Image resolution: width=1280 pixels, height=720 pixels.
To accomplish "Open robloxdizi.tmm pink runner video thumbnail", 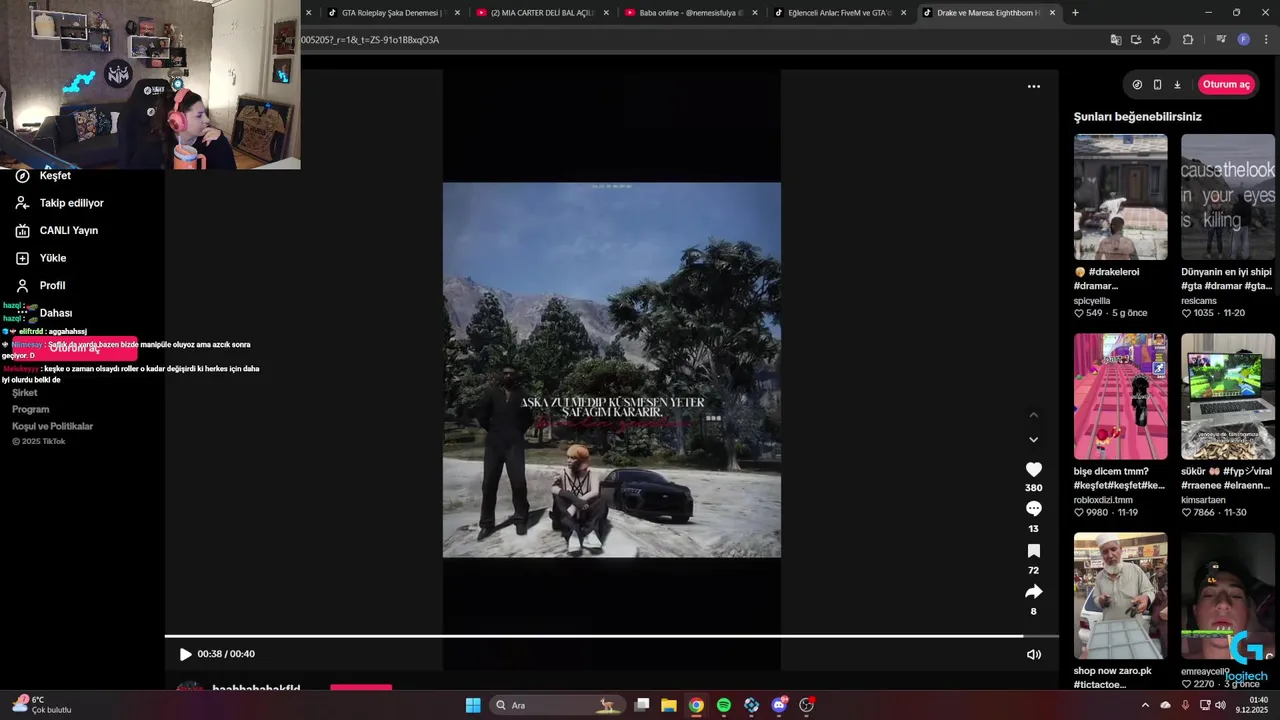I will coord(1120,396).
